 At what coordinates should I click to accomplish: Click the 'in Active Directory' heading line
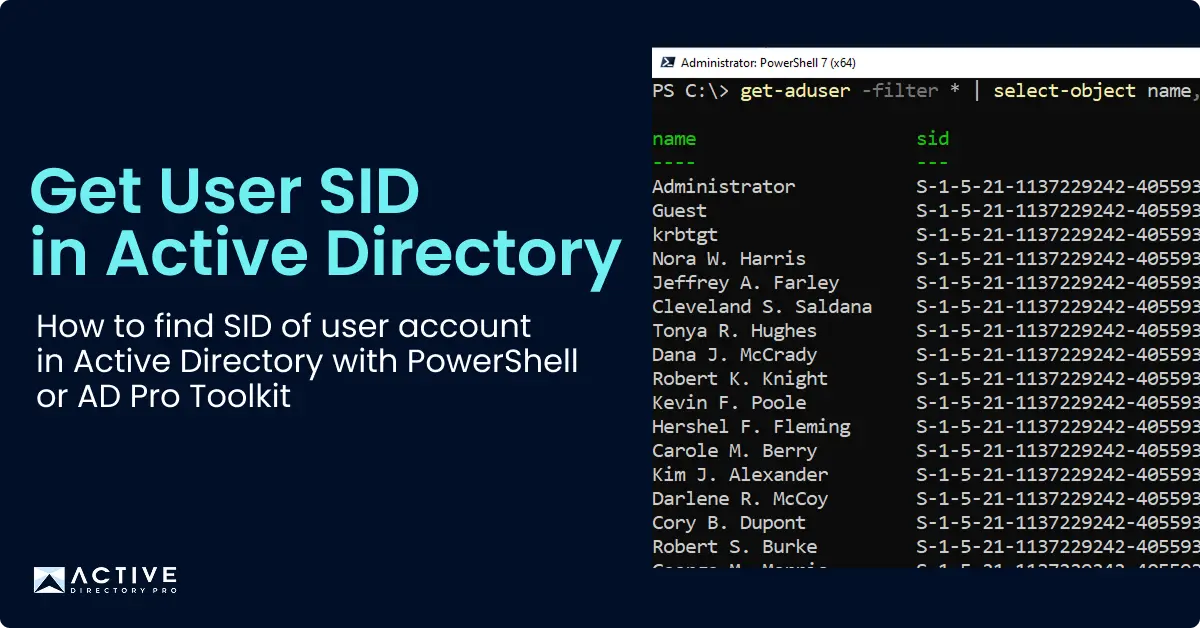pyautogui.click(x=326, y=256)
